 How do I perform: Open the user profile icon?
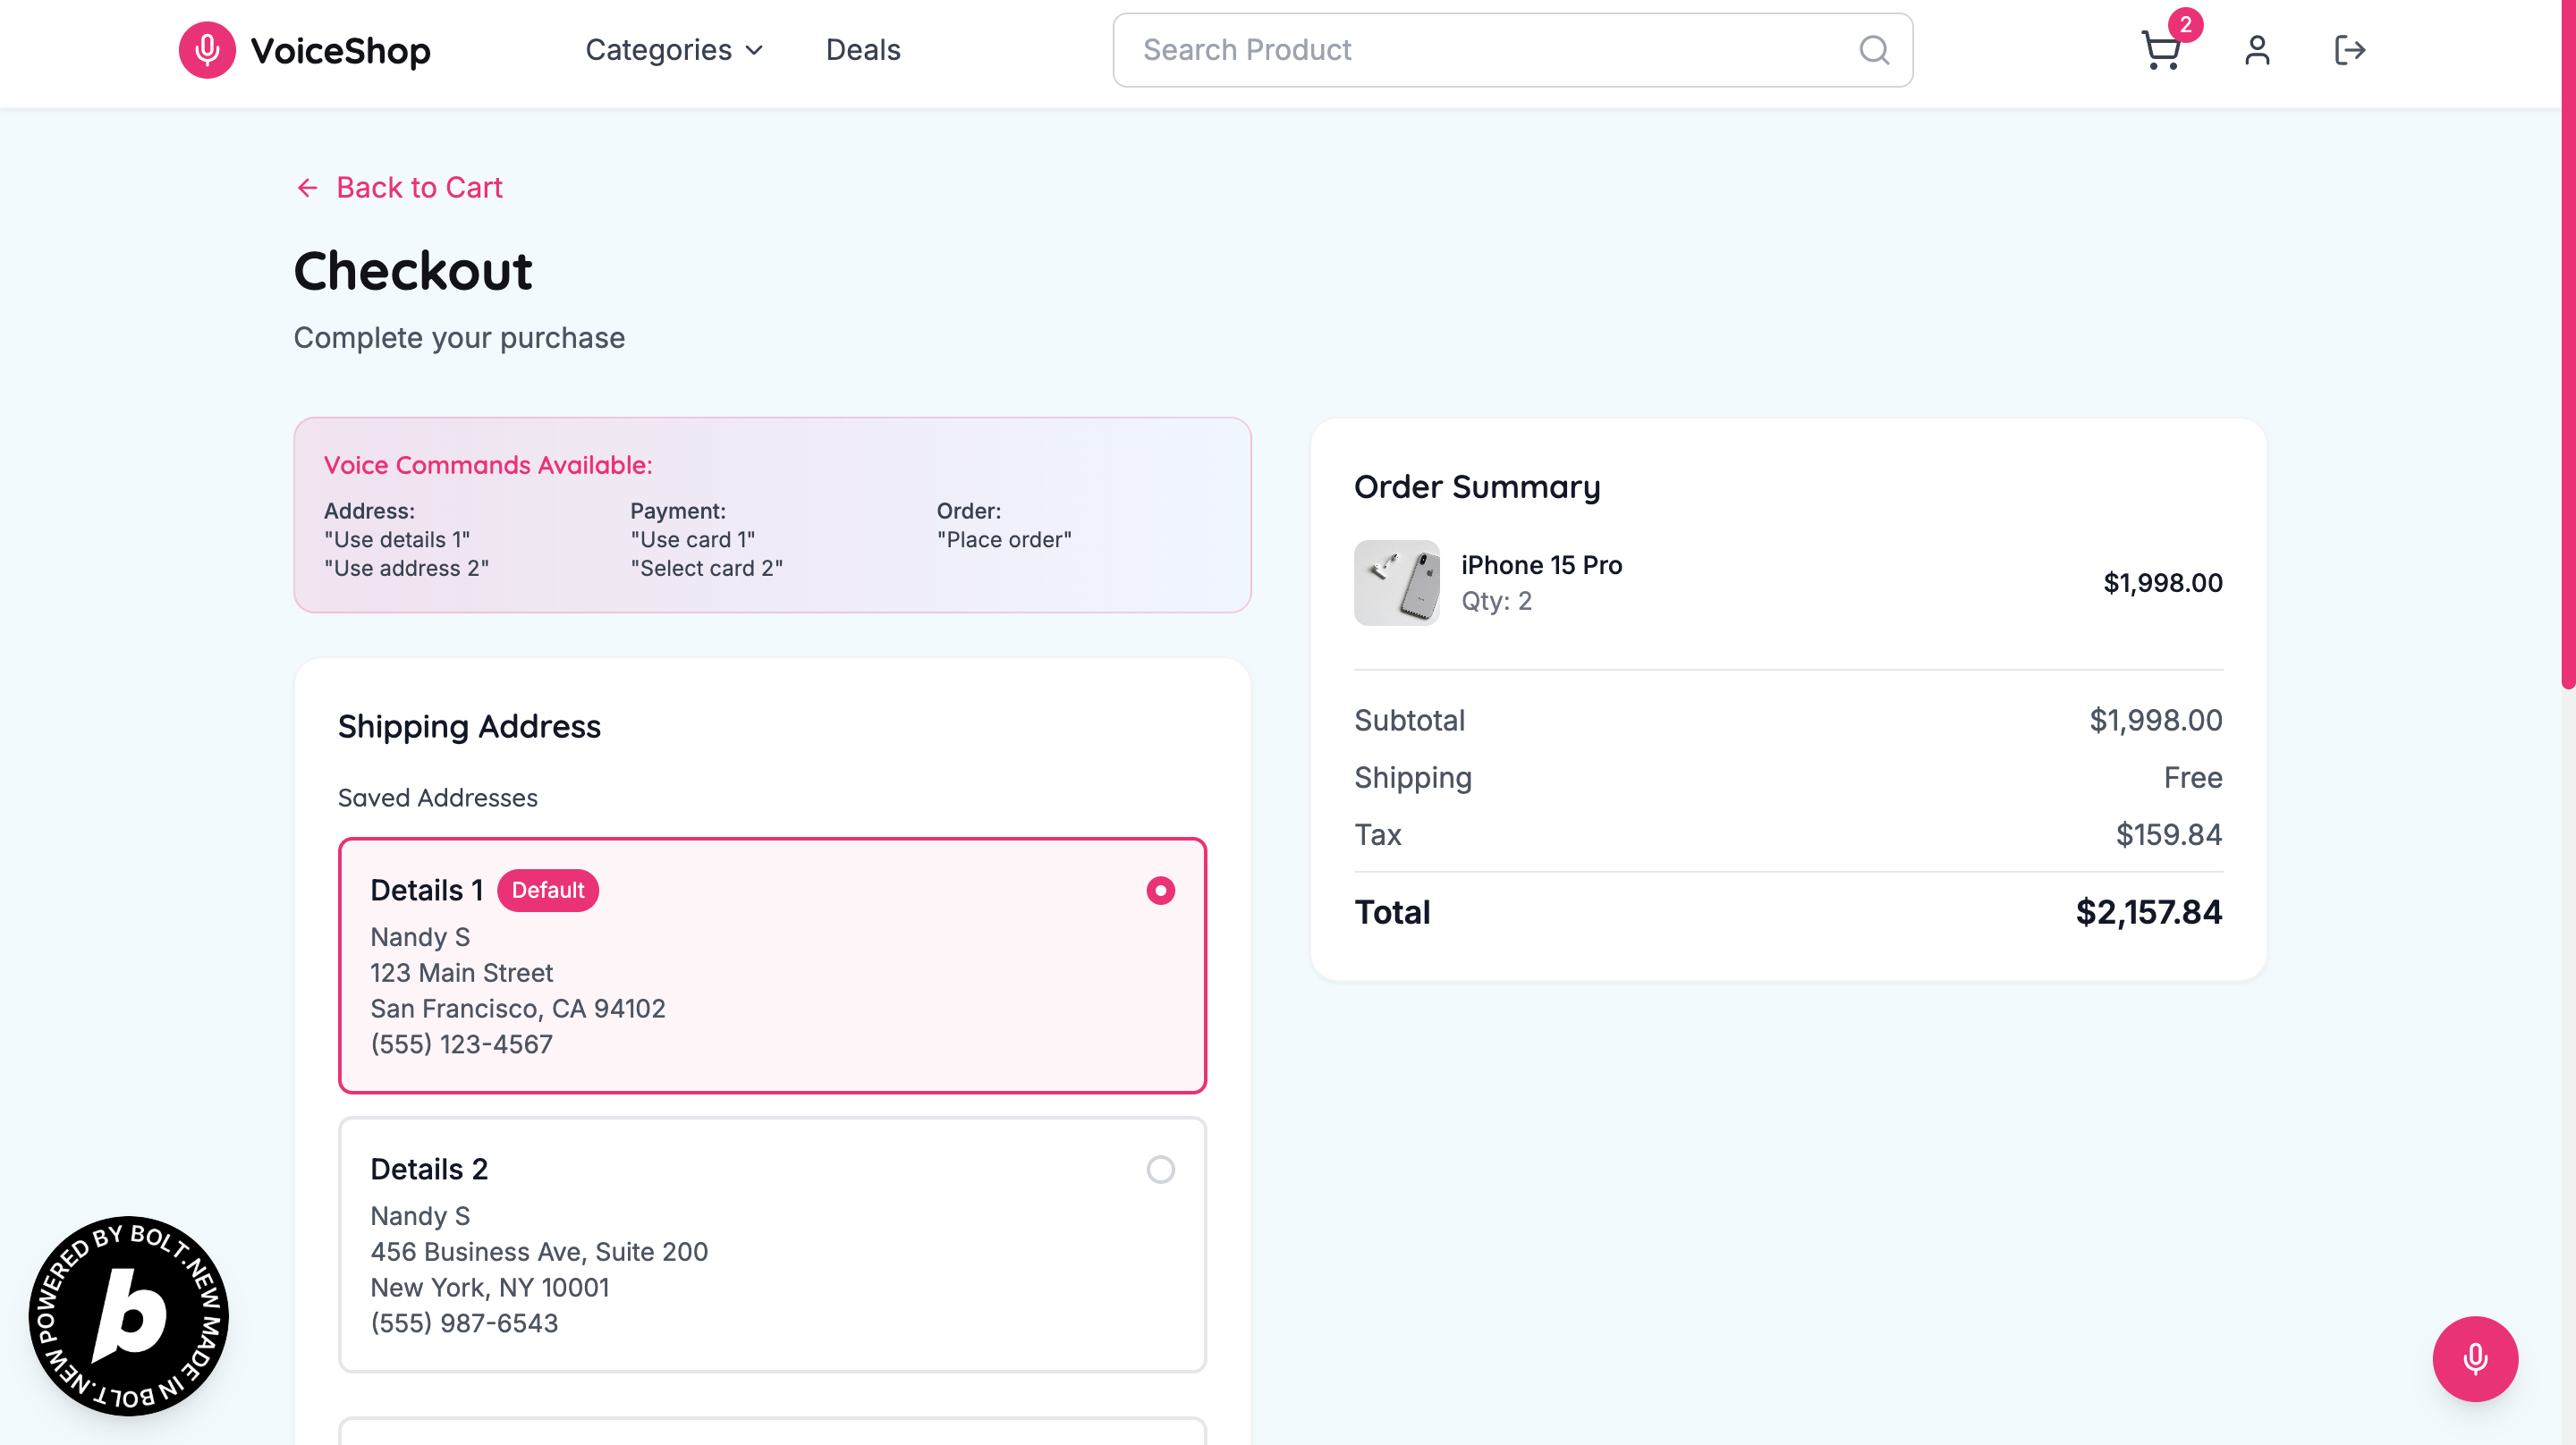(2257, 50)
